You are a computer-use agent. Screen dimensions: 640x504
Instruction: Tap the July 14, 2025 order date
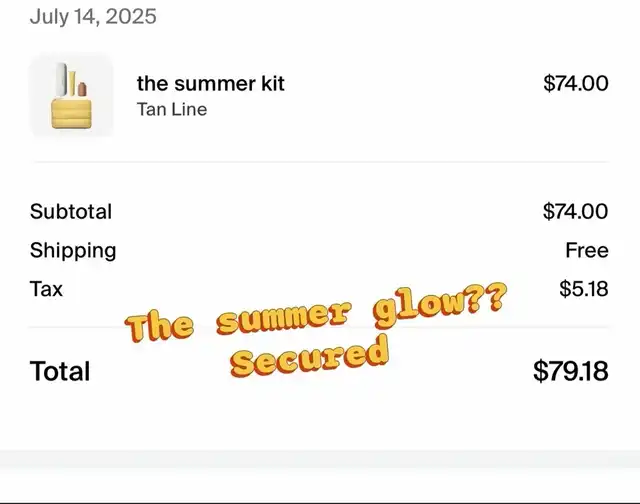coord(93,17)
